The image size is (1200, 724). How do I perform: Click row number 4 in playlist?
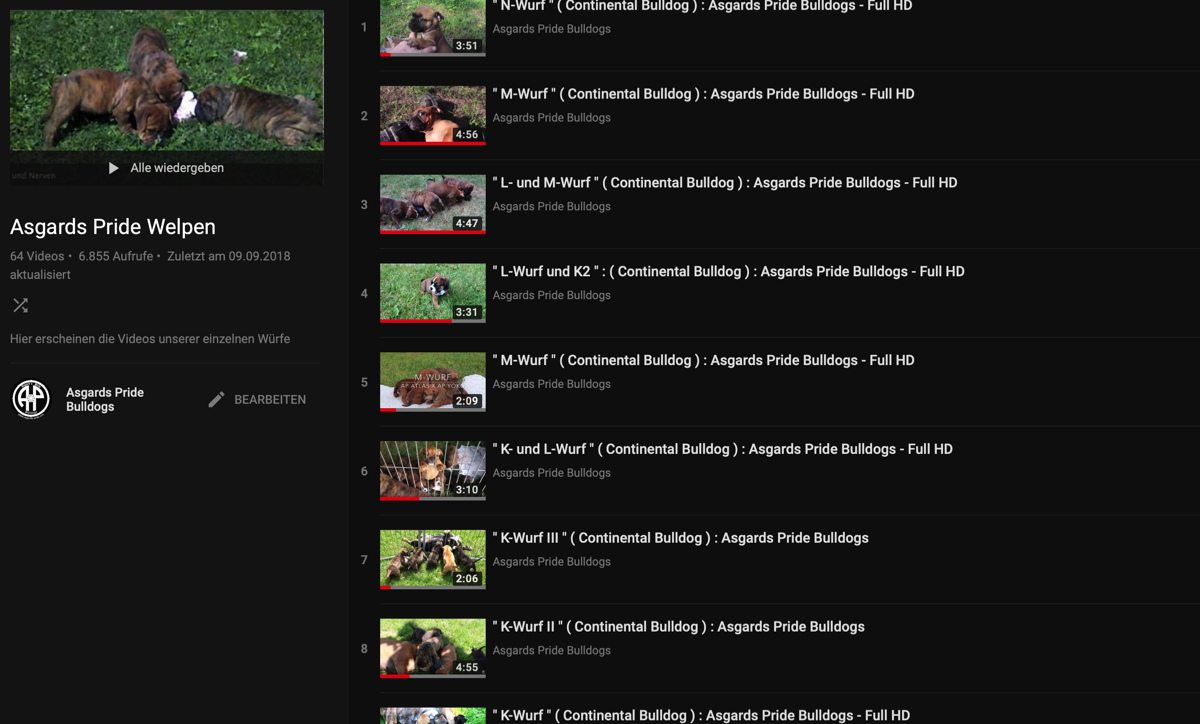click(364, 294)
